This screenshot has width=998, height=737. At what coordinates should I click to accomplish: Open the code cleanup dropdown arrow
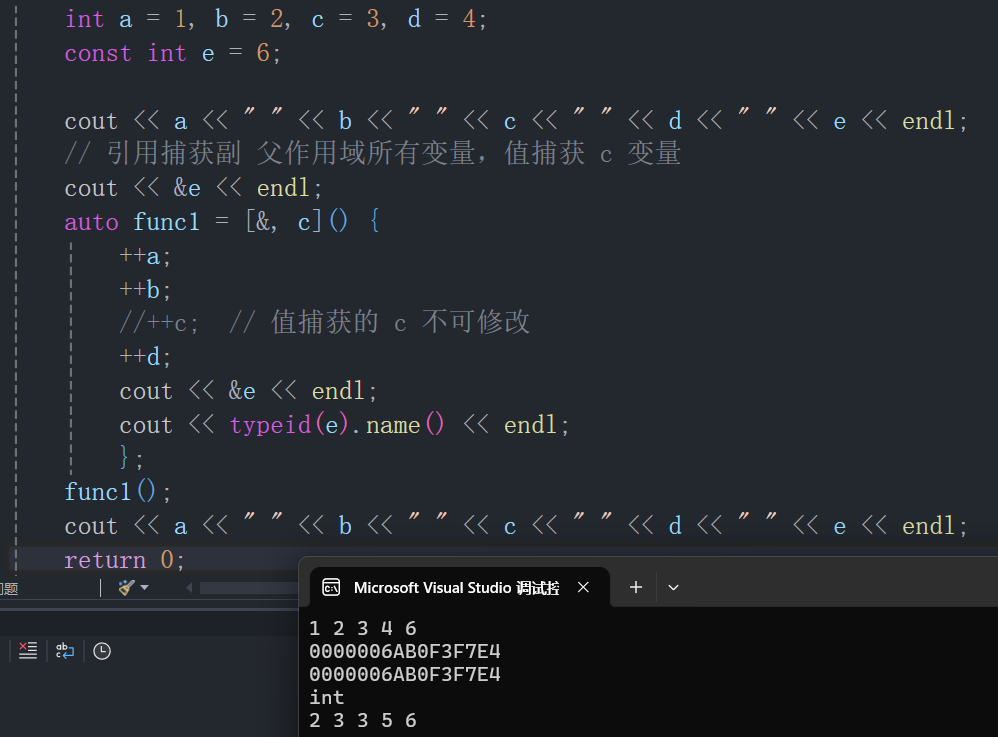pos(144,587)
